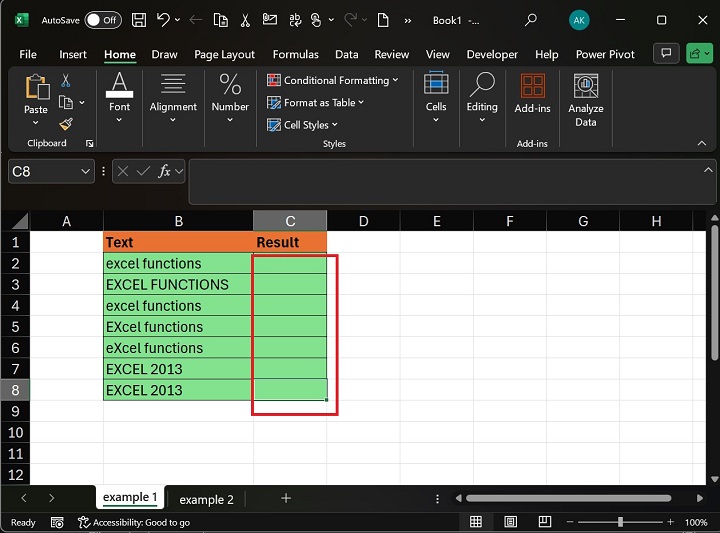The height and width of the screenshot is (533, 720).
Task: Click the Save icon in title bar
Action: [x=139, y=20]
